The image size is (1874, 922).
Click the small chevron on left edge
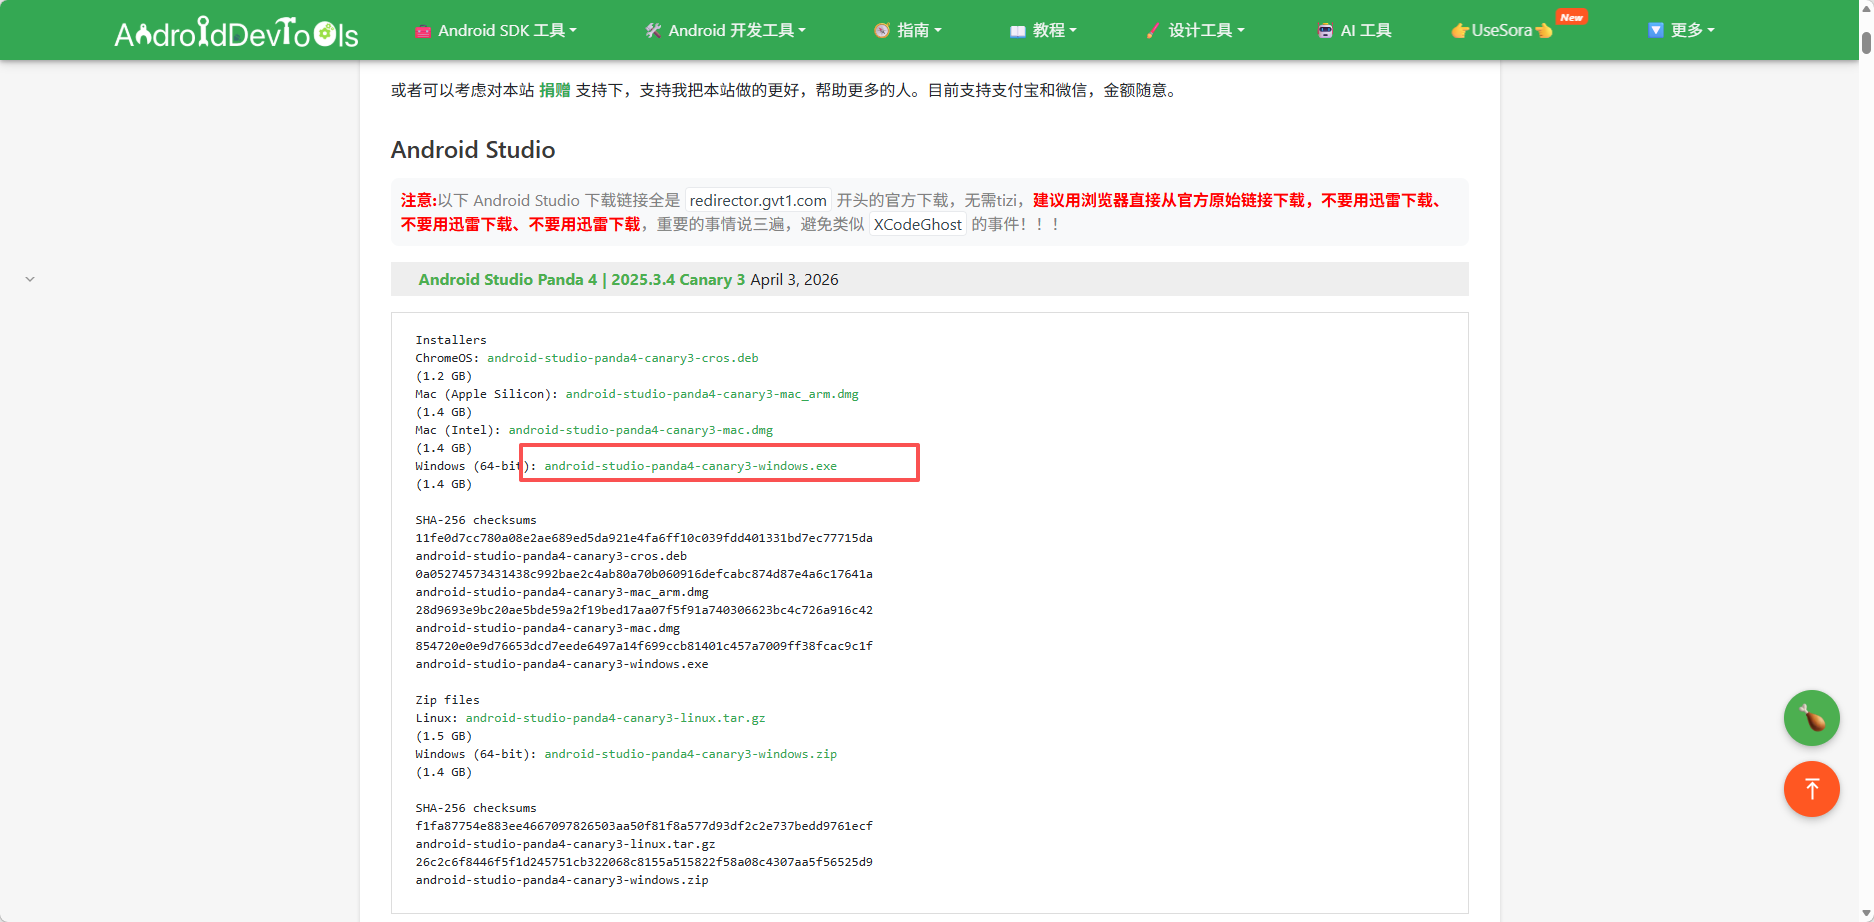tap(30, 280)
